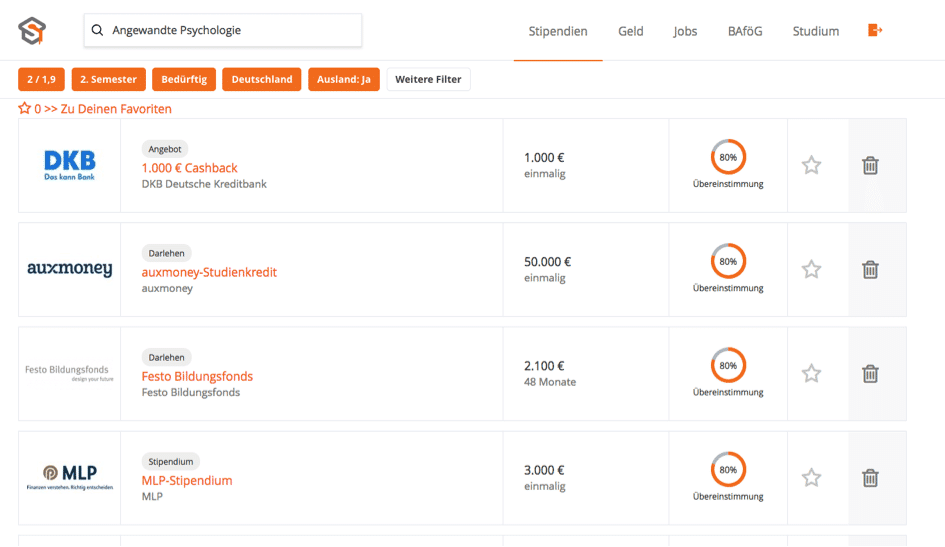Favorite the Festo Bildungsfonds offer
Screen dimensions: 945x547
point(811,374)
